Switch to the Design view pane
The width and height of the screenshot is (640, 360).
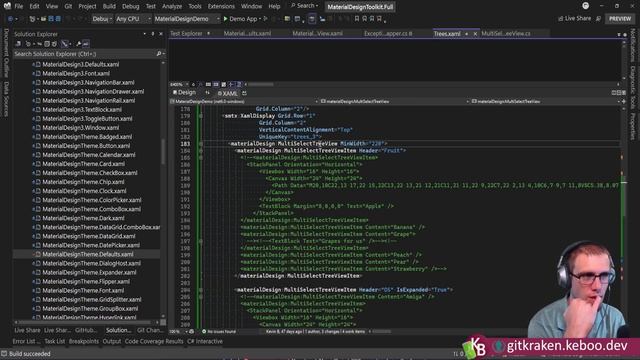pyautogui.click(x=184, y=93)
